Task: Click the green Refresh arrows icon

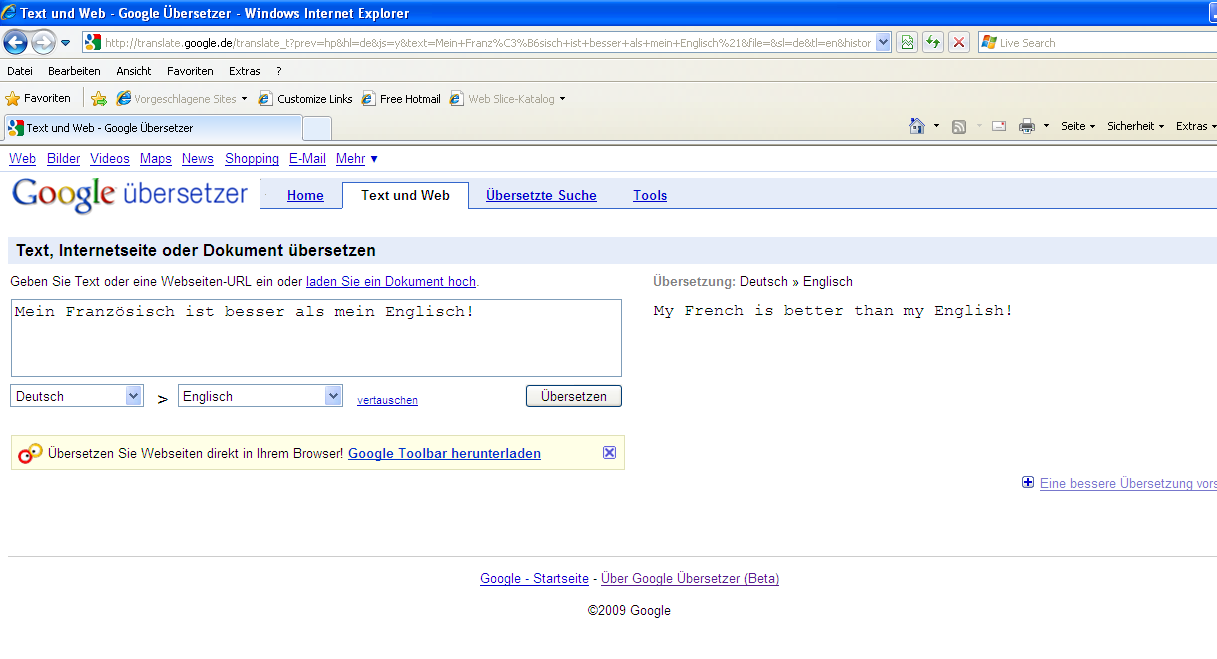Action: [933, 42]
